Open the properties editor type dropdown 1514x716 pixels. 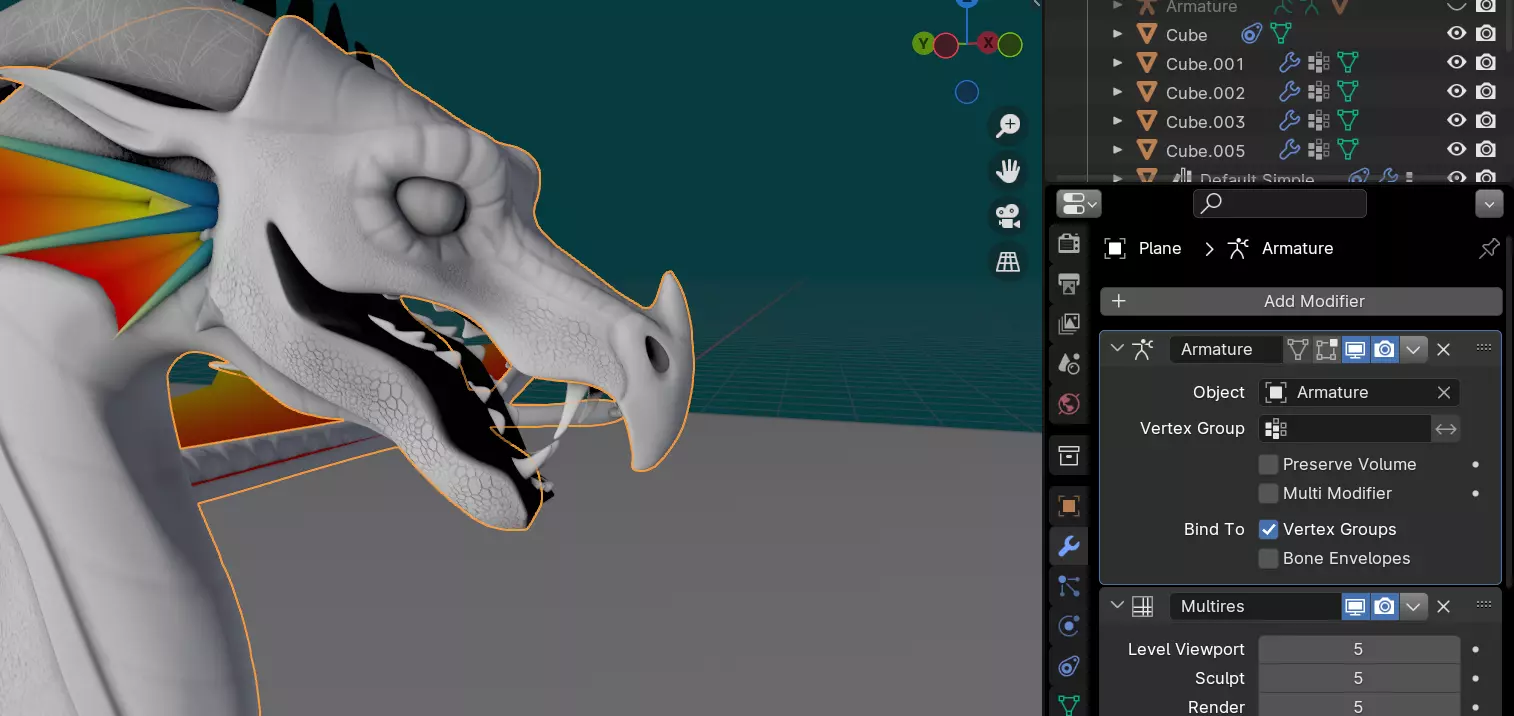tap(1078, 204)
